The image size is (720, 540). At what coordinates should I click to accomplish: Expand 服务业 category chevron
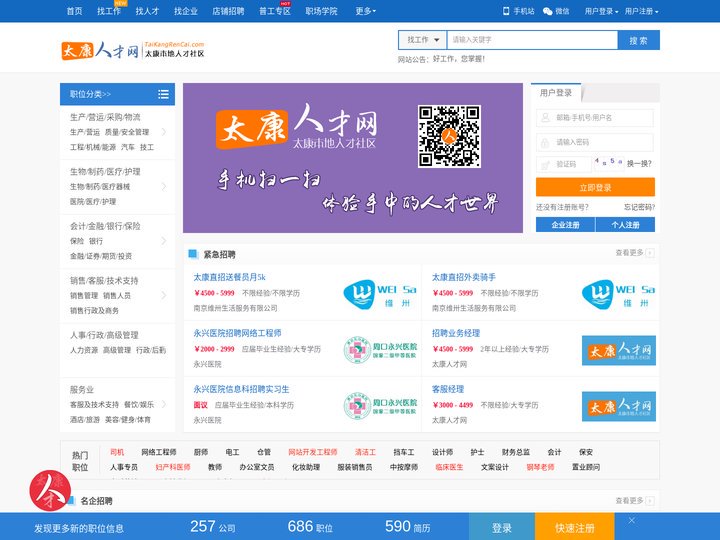pos(164,404)
